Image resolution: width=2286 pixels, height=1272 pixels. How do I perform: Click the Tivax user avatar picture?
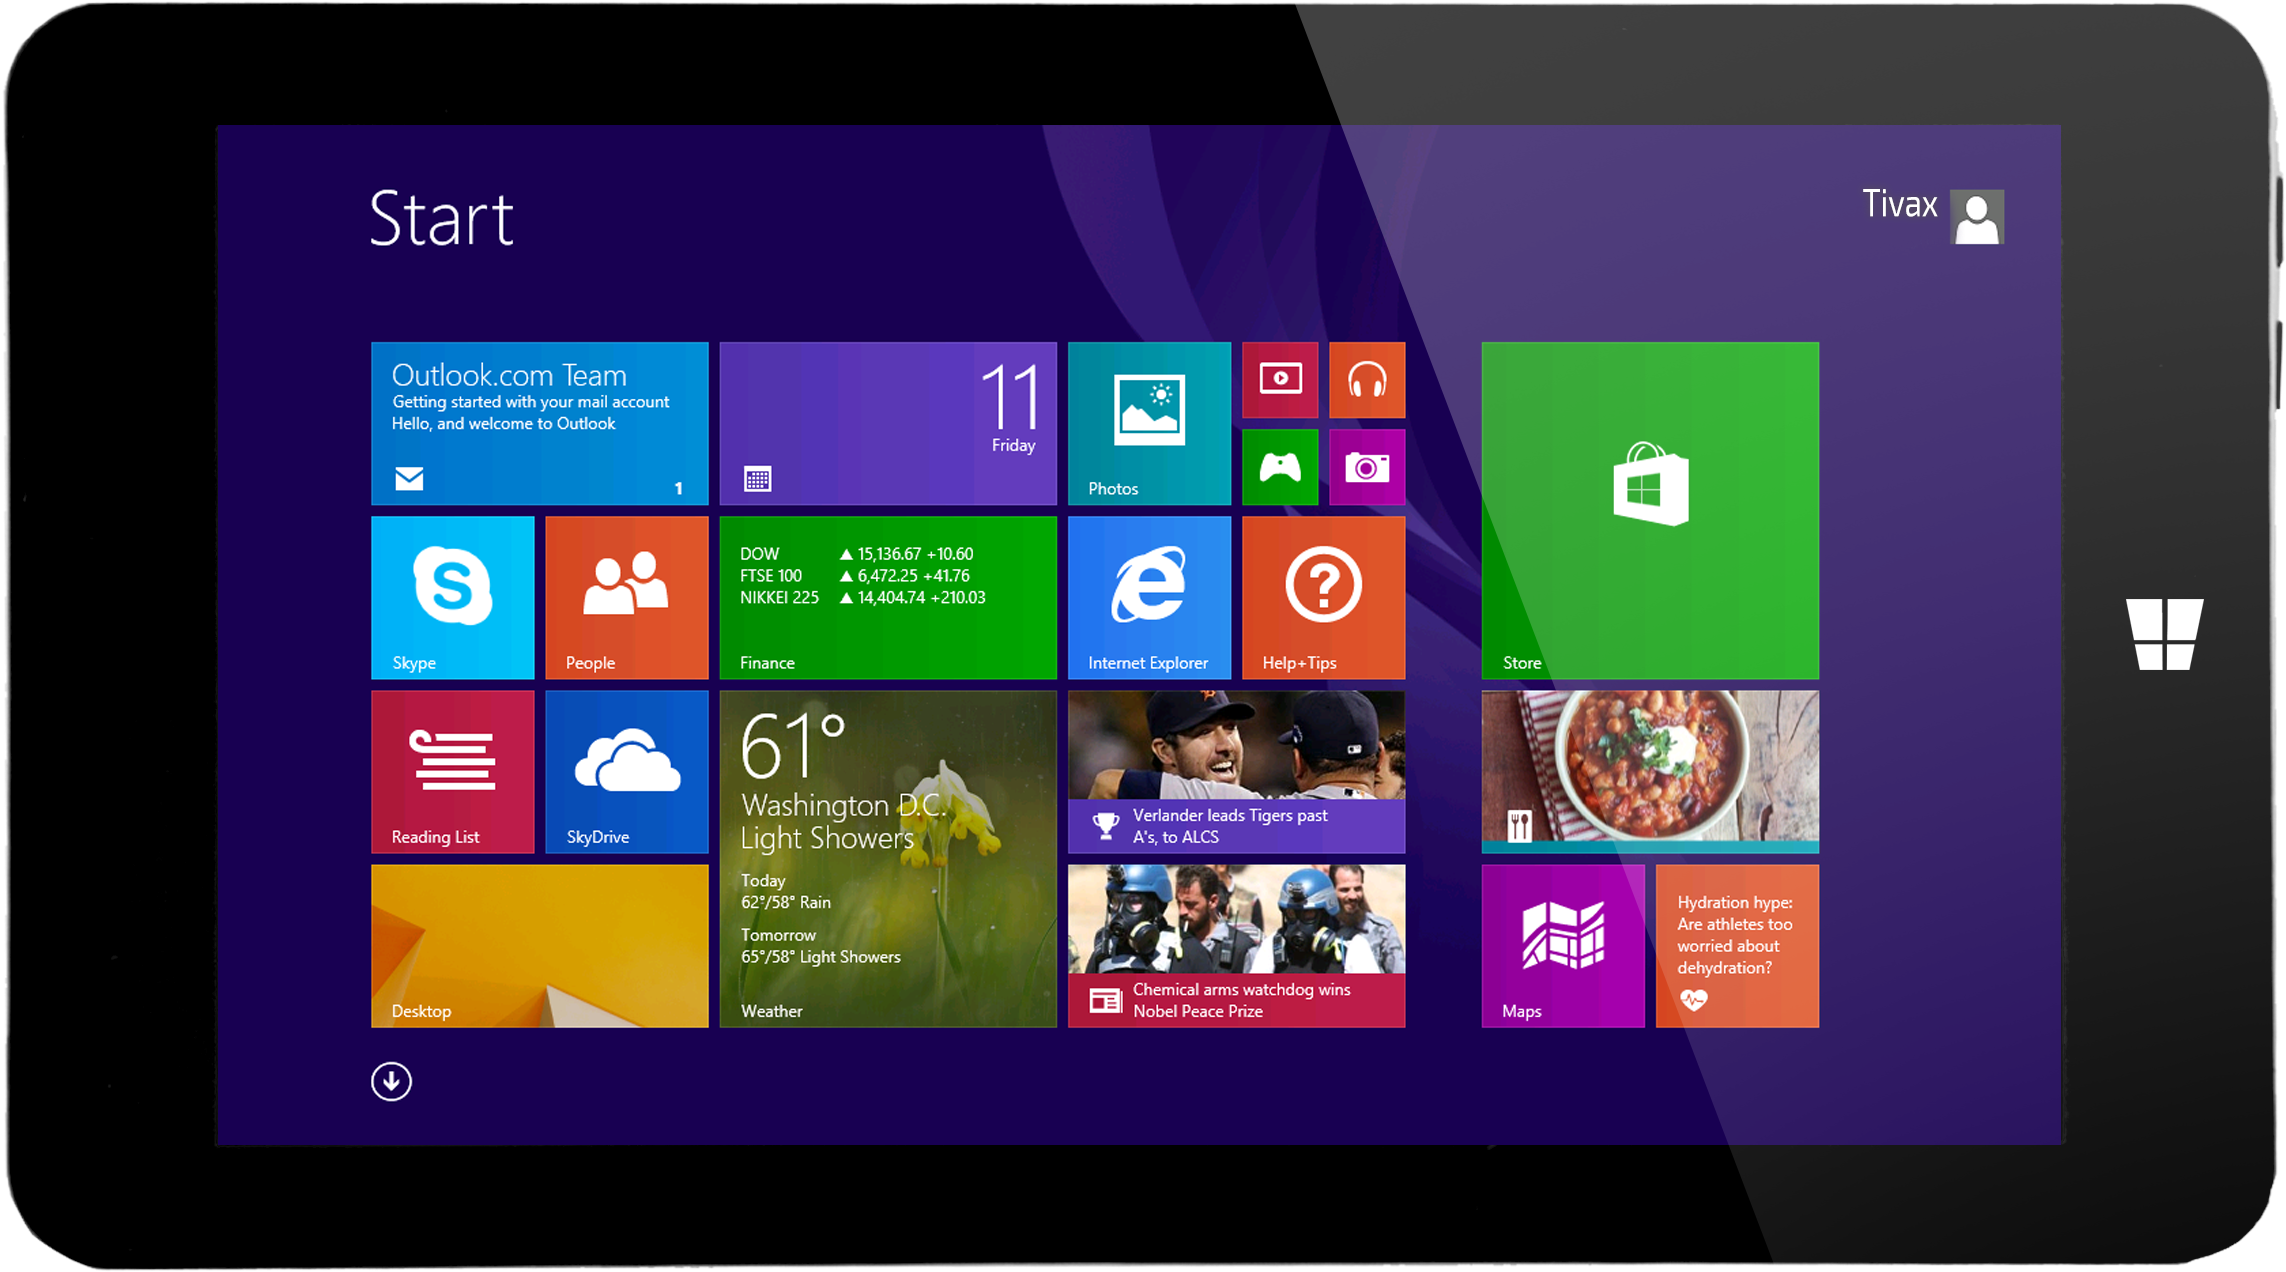pos(1977,217)
